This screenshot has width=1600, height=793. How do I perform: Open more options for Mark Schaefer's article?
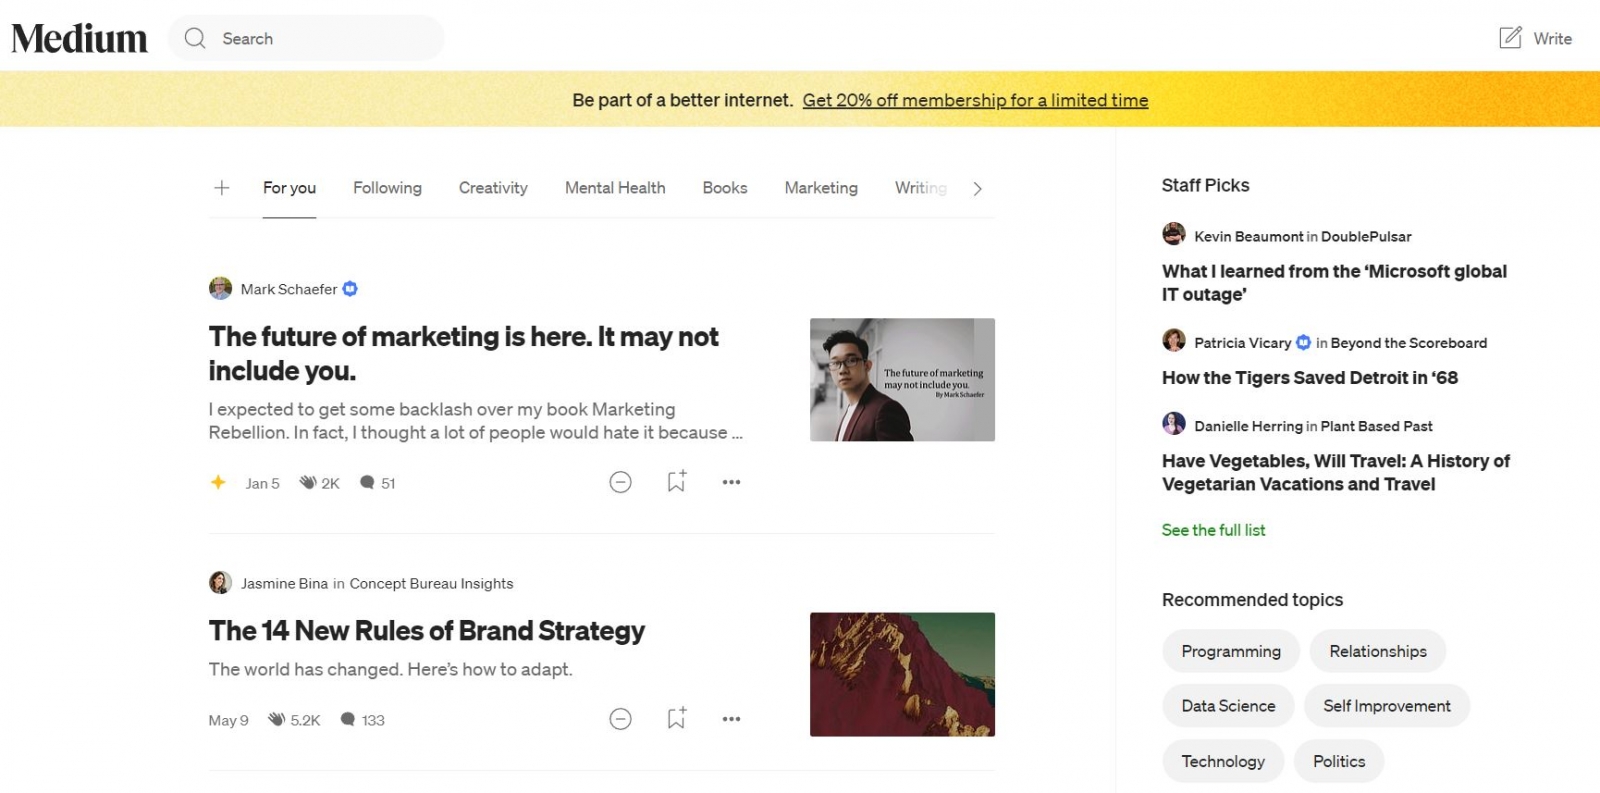(x=731, y=483)
